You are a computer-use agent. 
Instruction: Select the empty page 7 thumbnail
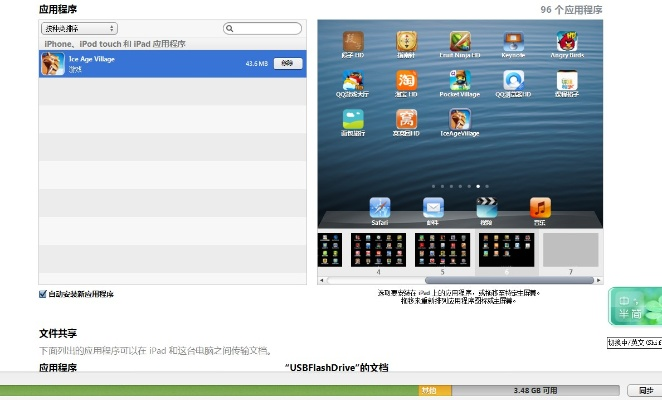570,249
